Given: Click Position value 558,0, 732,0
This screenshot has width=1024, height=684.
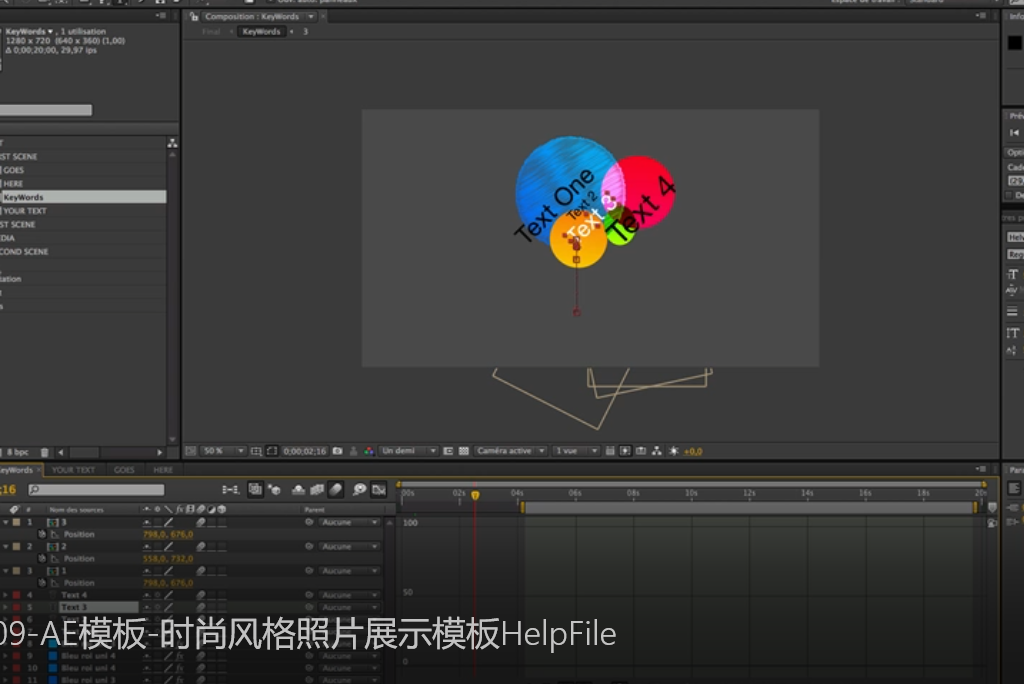Looking at the screenshot, I should click(x=168, y=559).
